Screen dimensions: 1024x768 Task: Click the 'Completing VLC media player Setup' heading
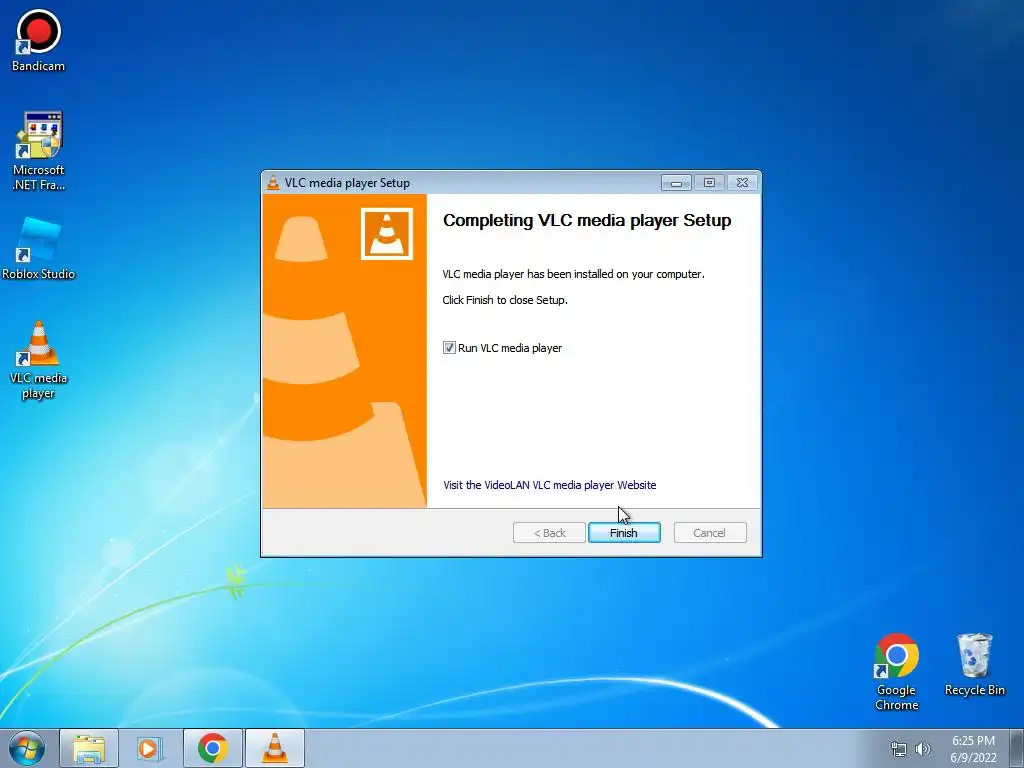click(x=587, y=221)
